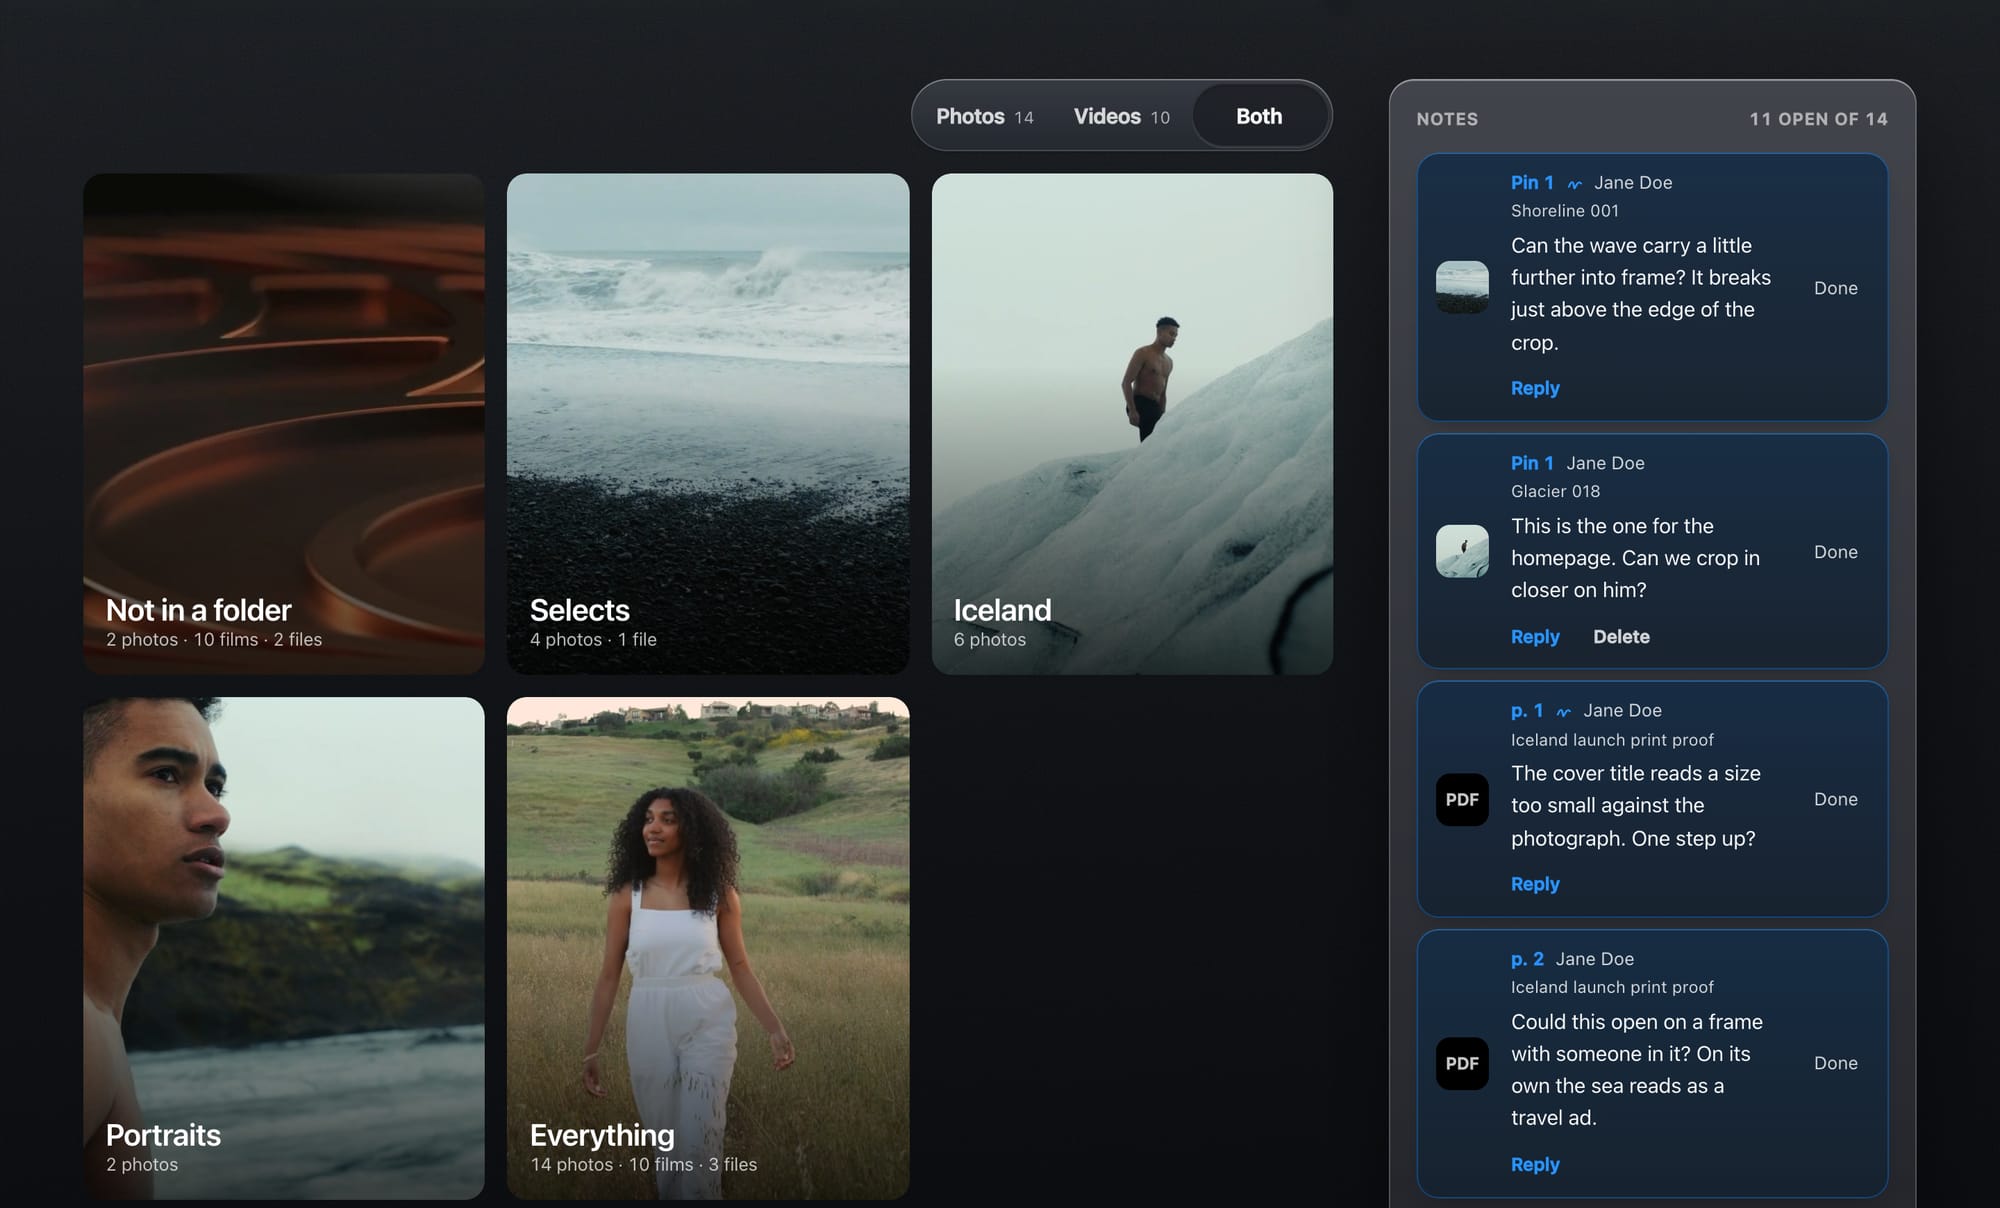Click the drawing squiggle icon beside p. 1
Screen dimensions: 2000x1208
1564,712
